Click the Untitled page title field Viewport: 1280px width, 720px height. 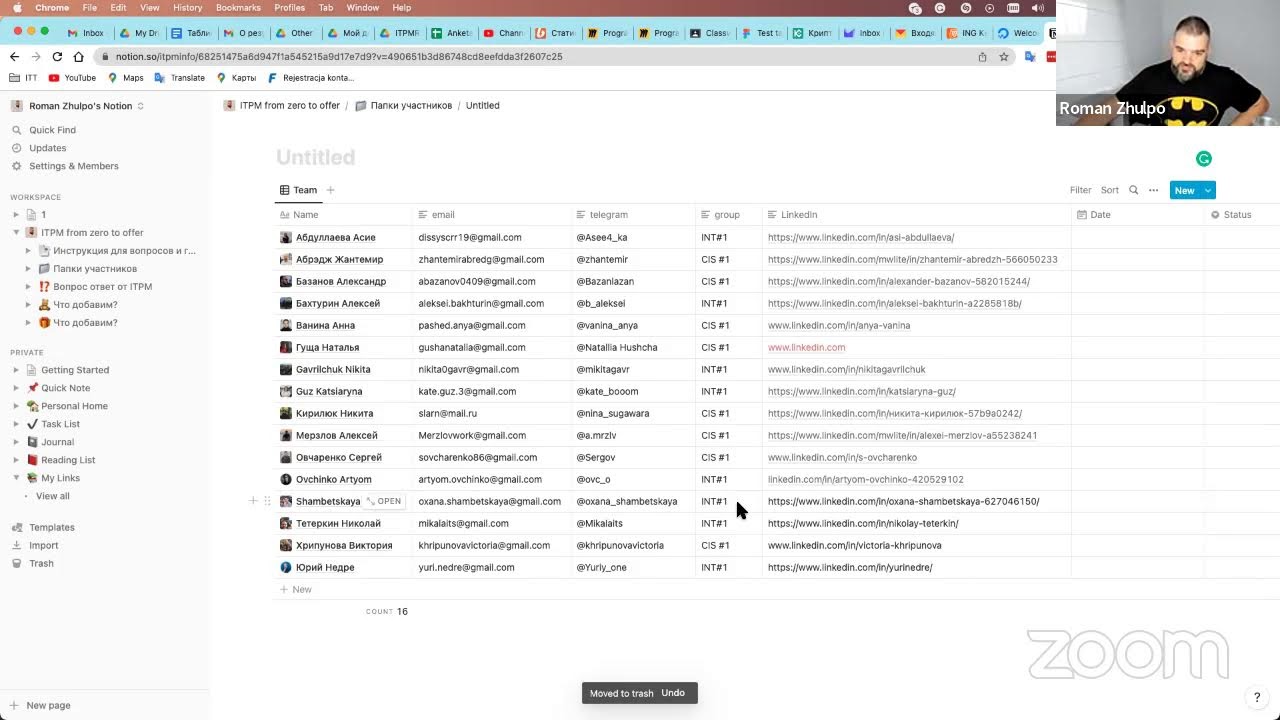point(316,157)
